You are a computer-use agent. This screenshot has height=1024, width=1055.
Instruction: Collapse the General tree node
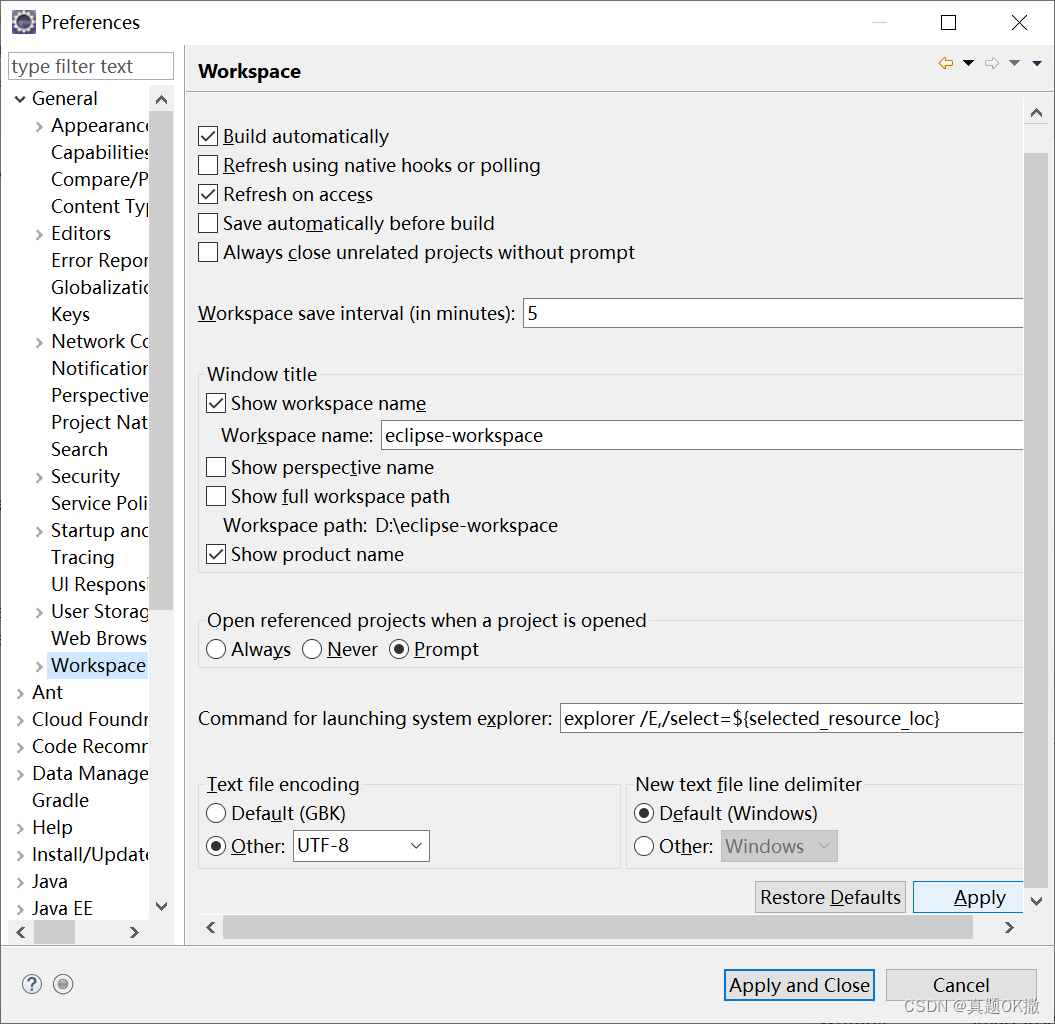pos(20,99)
